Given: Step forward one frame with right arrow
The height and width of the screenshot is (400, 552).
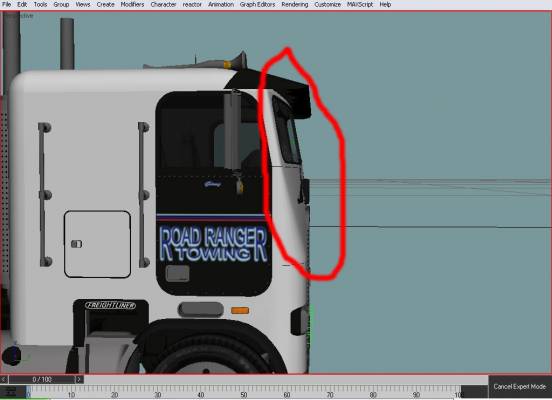Looking at the screenshot, I should pyautogui.click(x=79, y=379).
